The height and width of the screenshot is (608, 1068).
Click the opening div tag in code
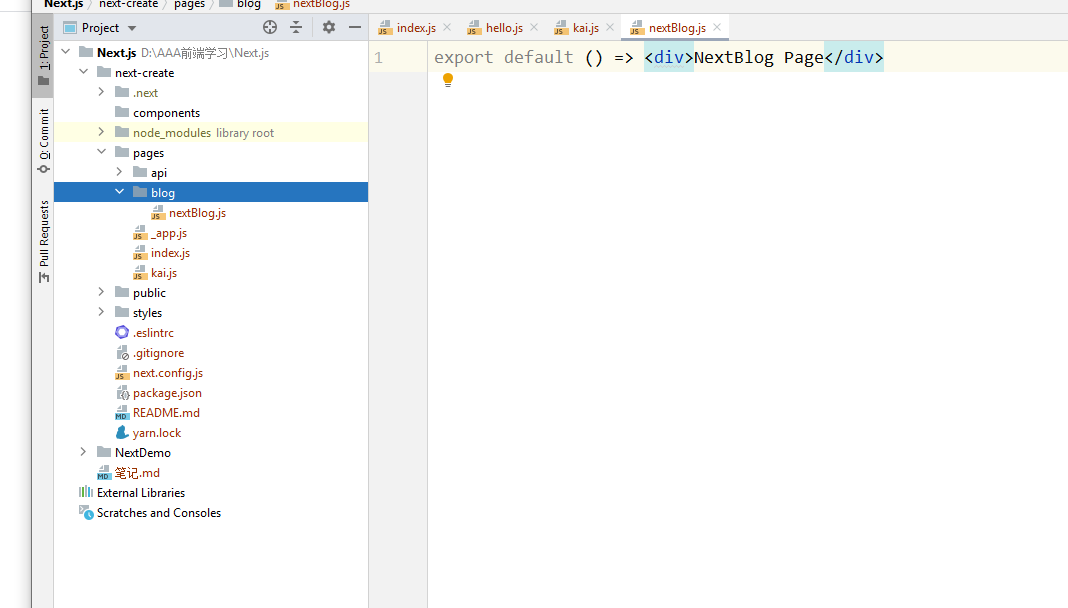pos(669,57)
